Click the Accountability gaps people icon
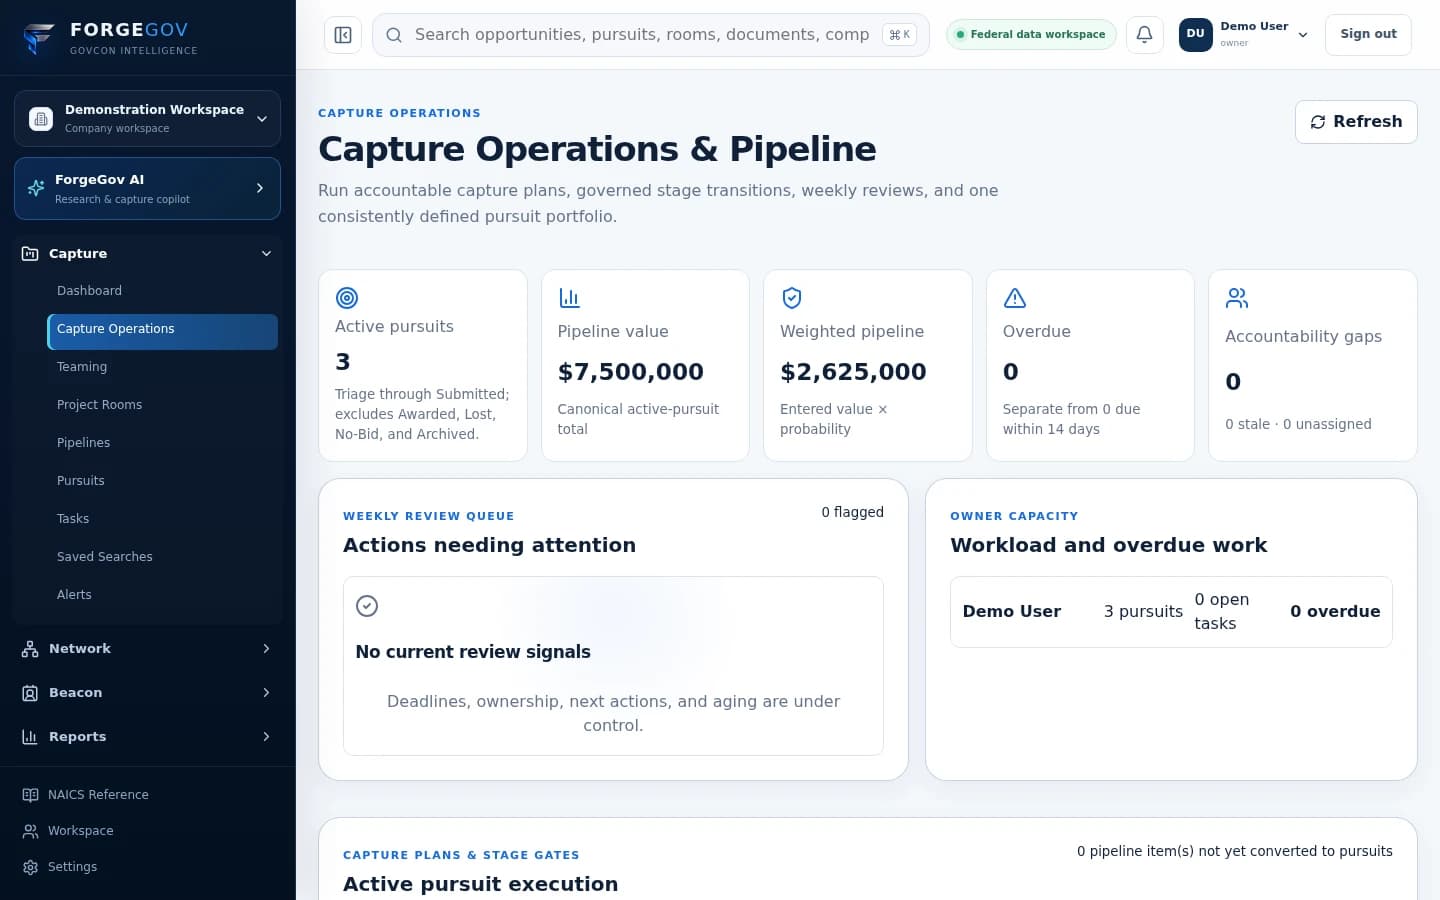 pos(1237,297)
